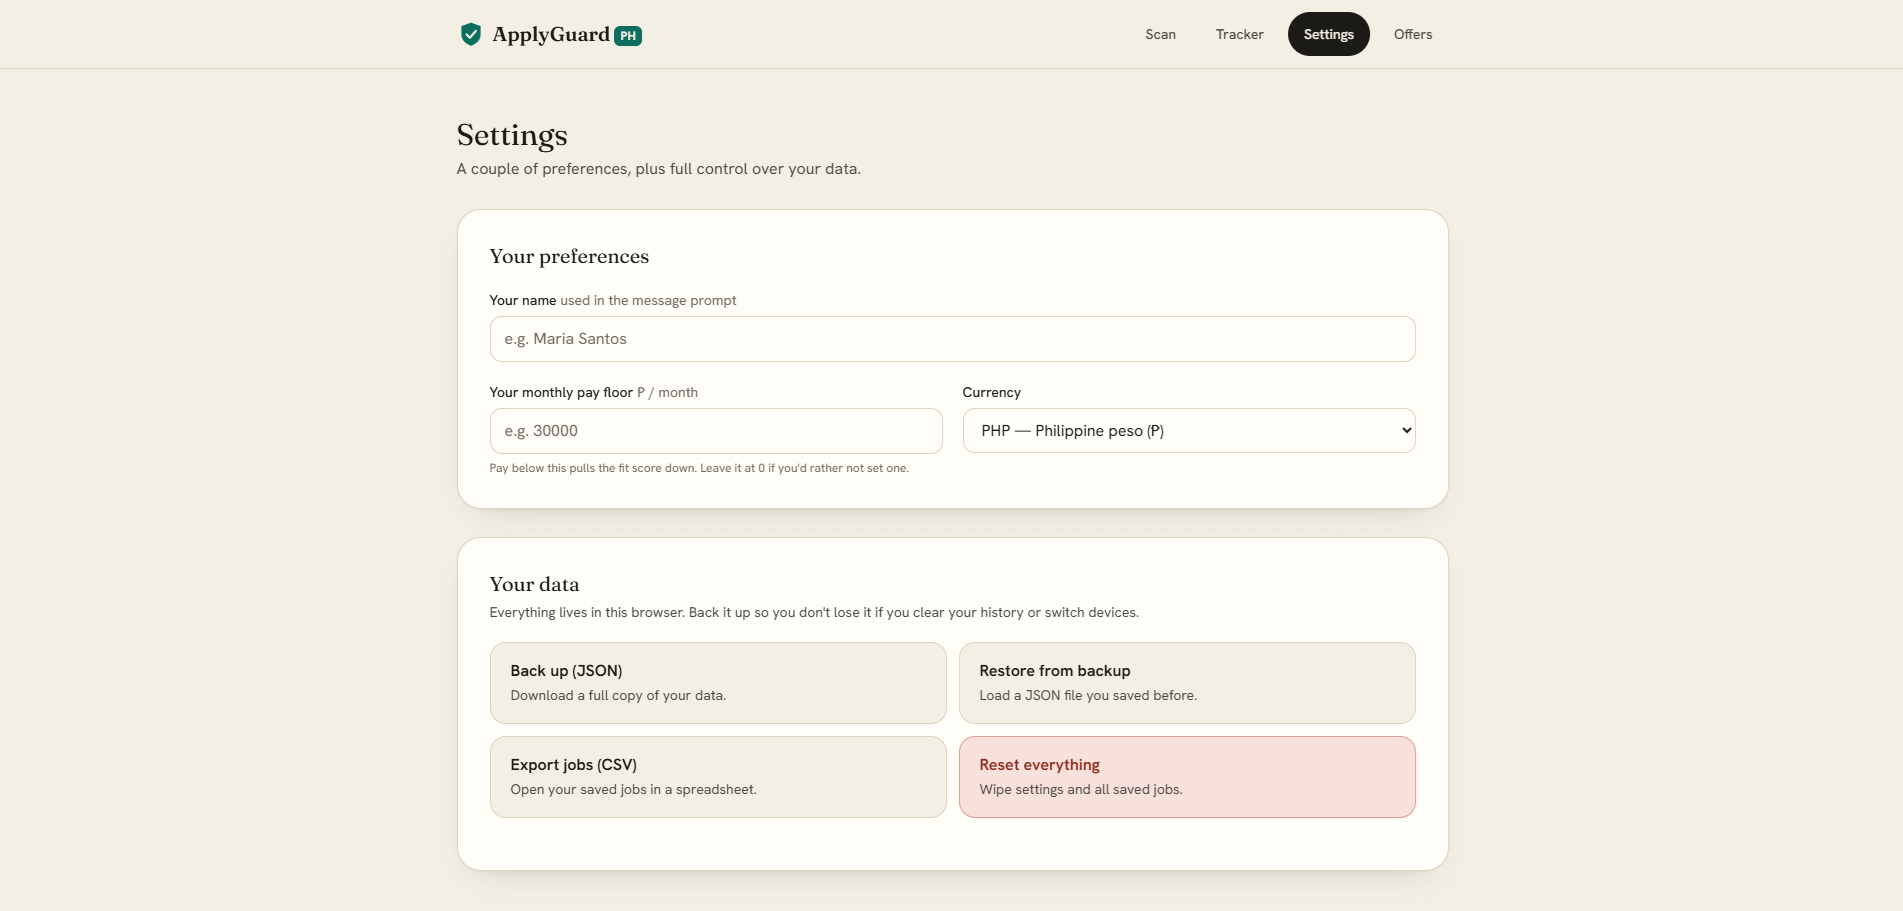Screen dimensions: 1903x911
Task: Click the ApplyGuard brand name
Action: [551, 35]
